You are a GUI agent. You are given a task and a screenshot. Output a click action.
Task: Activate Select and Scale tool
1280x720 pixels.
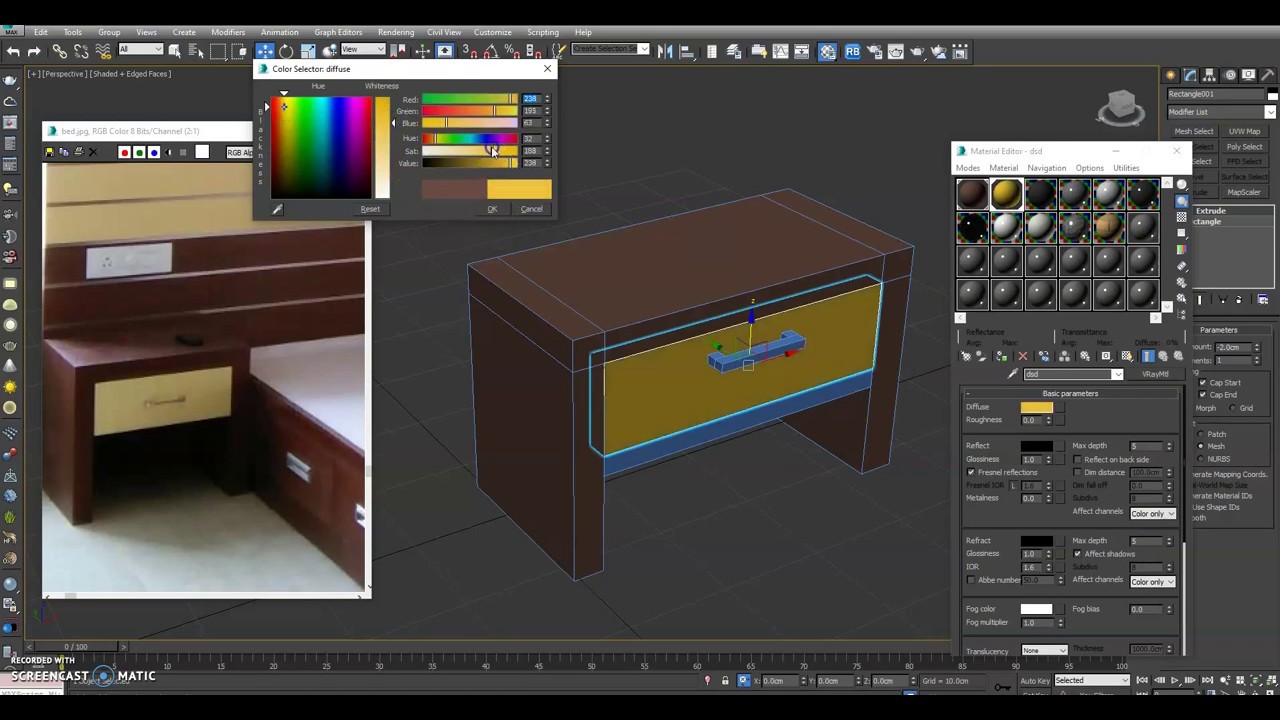tap(308, 51)
